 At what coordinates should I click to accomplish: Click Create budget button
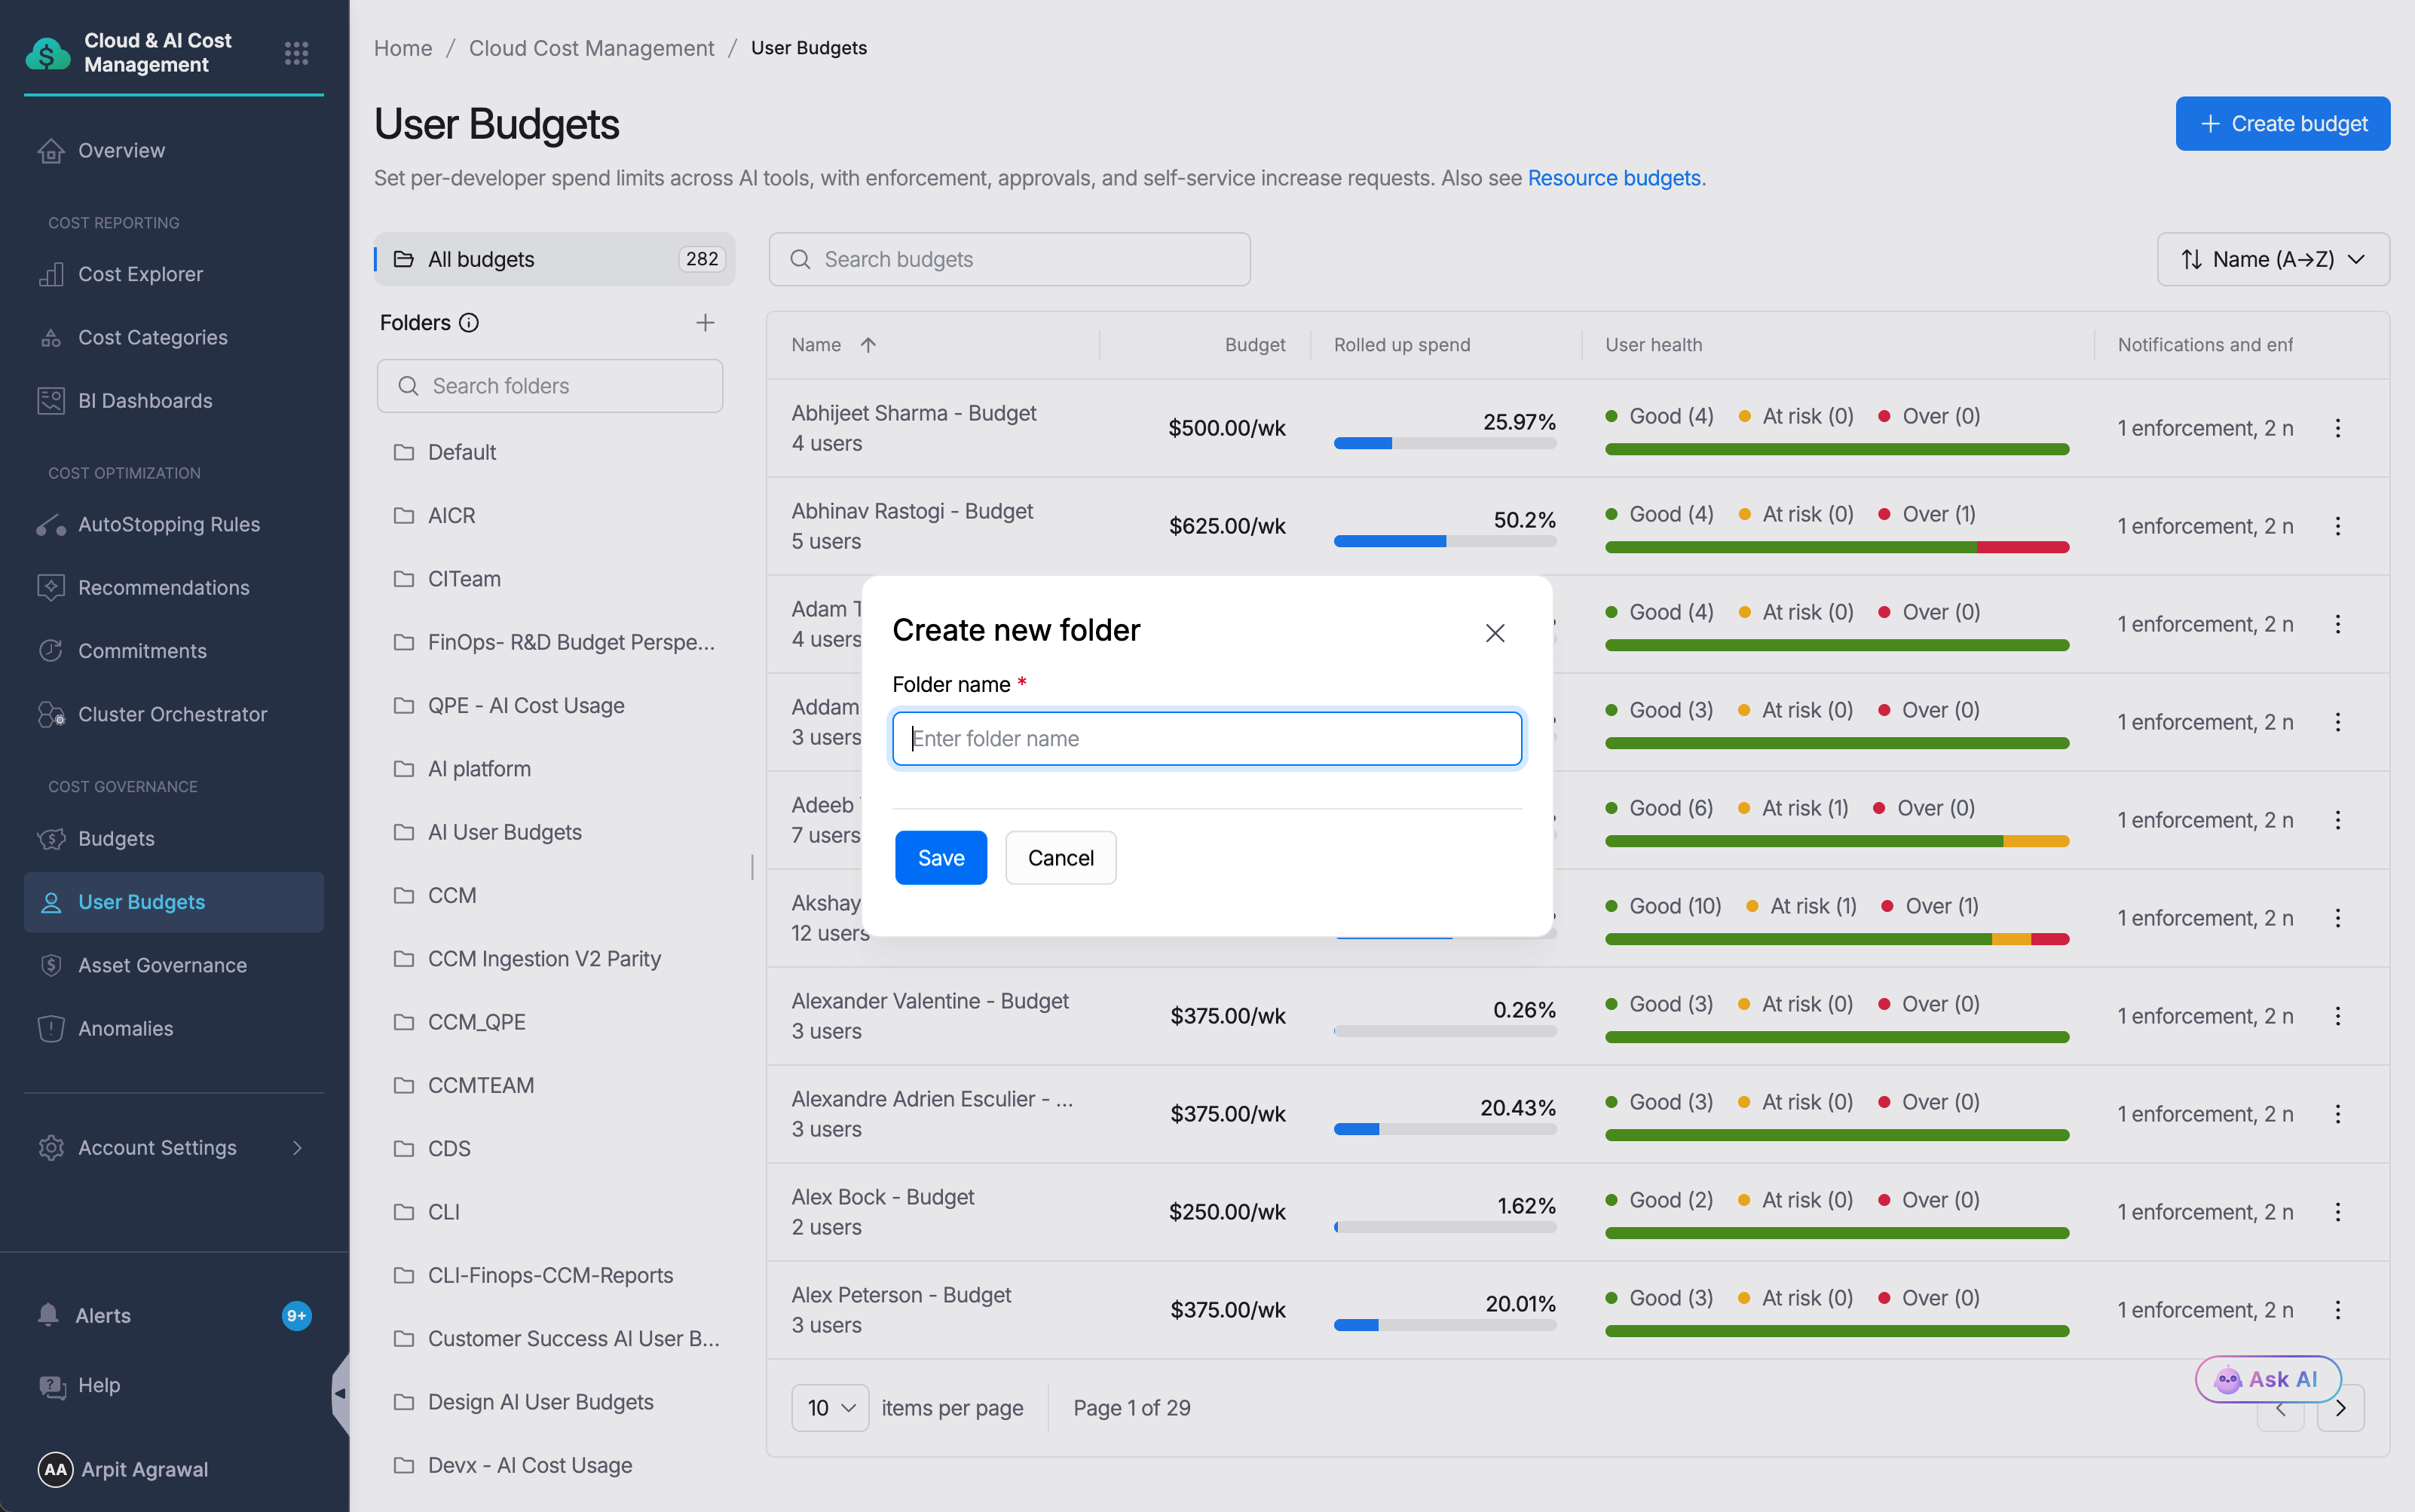[2283, 124]
